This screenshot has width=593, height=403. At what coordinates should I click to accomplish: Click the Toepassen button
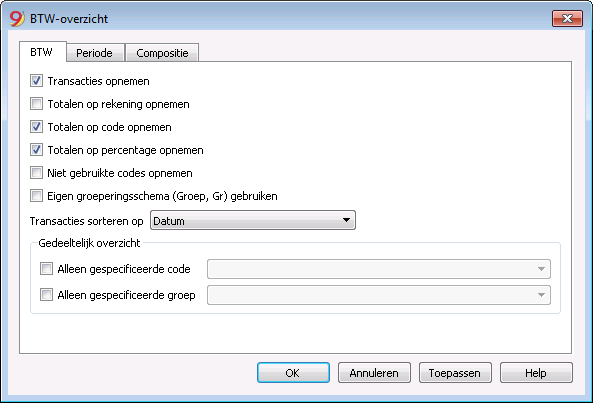click(455, 373)
